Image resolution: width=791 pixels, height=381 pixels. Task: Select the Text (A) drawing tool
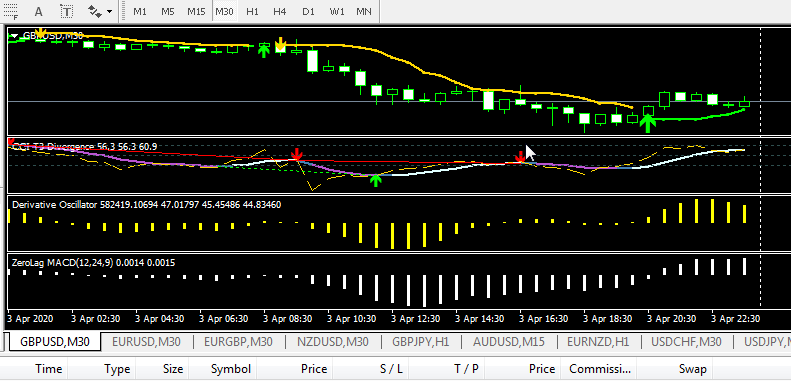pyautogui.click(x=38, y=11)
